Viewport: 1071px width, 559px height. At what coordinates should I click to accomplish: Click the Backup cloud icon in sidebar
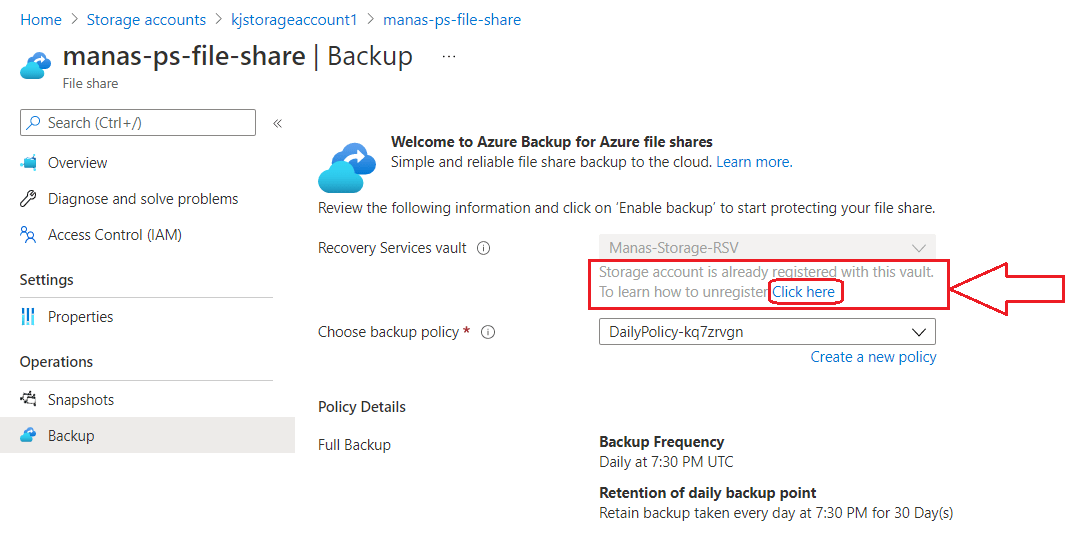point(28,435)
